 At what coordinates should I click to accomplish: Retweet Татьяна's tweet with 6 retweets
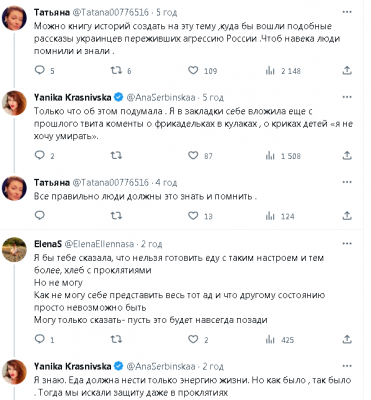[x=116, y=70]
